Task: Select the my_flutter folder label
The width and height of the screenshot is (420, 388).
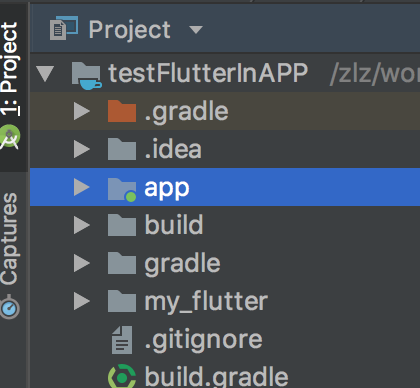Action: 206,302
